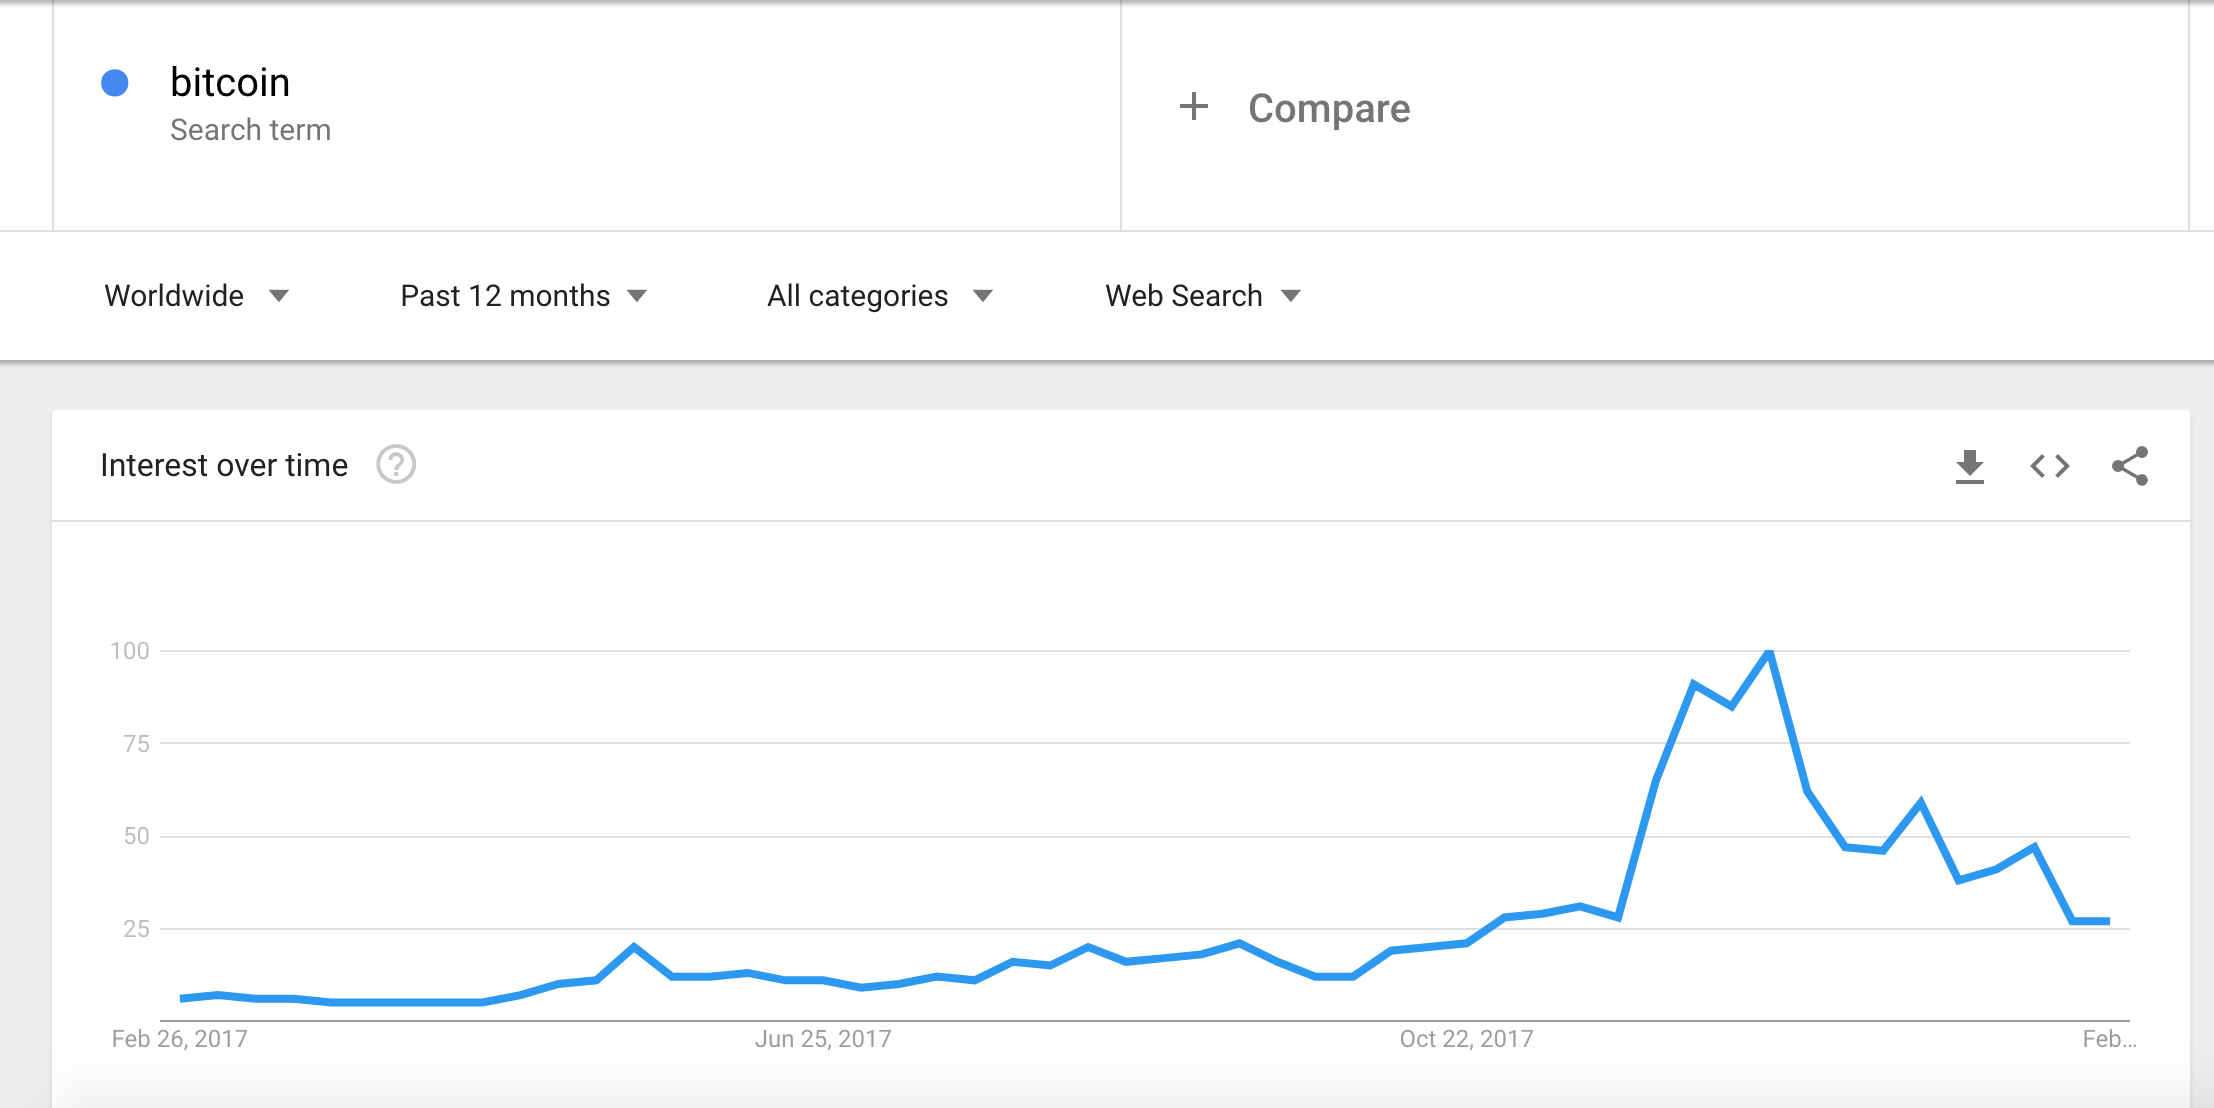Image resolution: width=2214 pixels, height=1108 pixels.
Task: Select the Jun 25, 2017 axis label
Action: click(823, 1039)
